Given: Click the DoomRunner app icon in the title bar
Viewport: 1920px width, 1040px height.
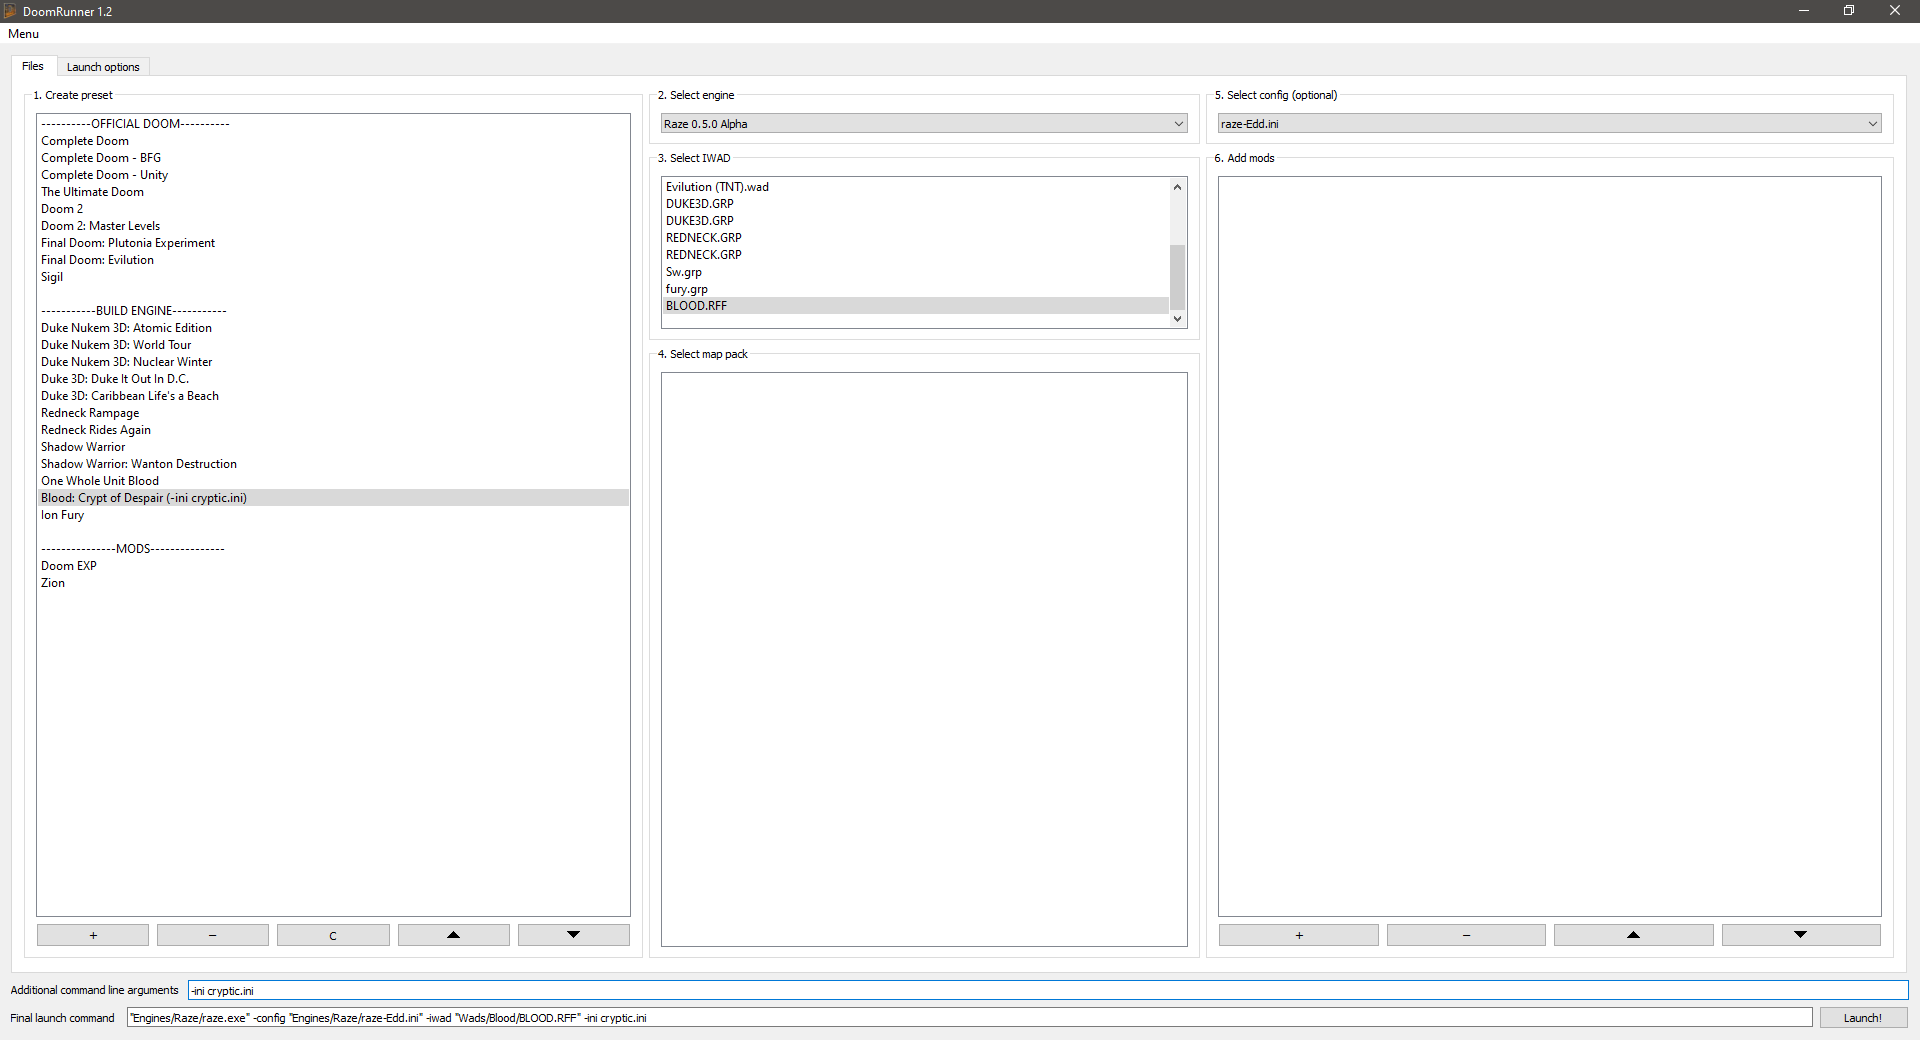Looking at the screenshot, I should point(10,11).
